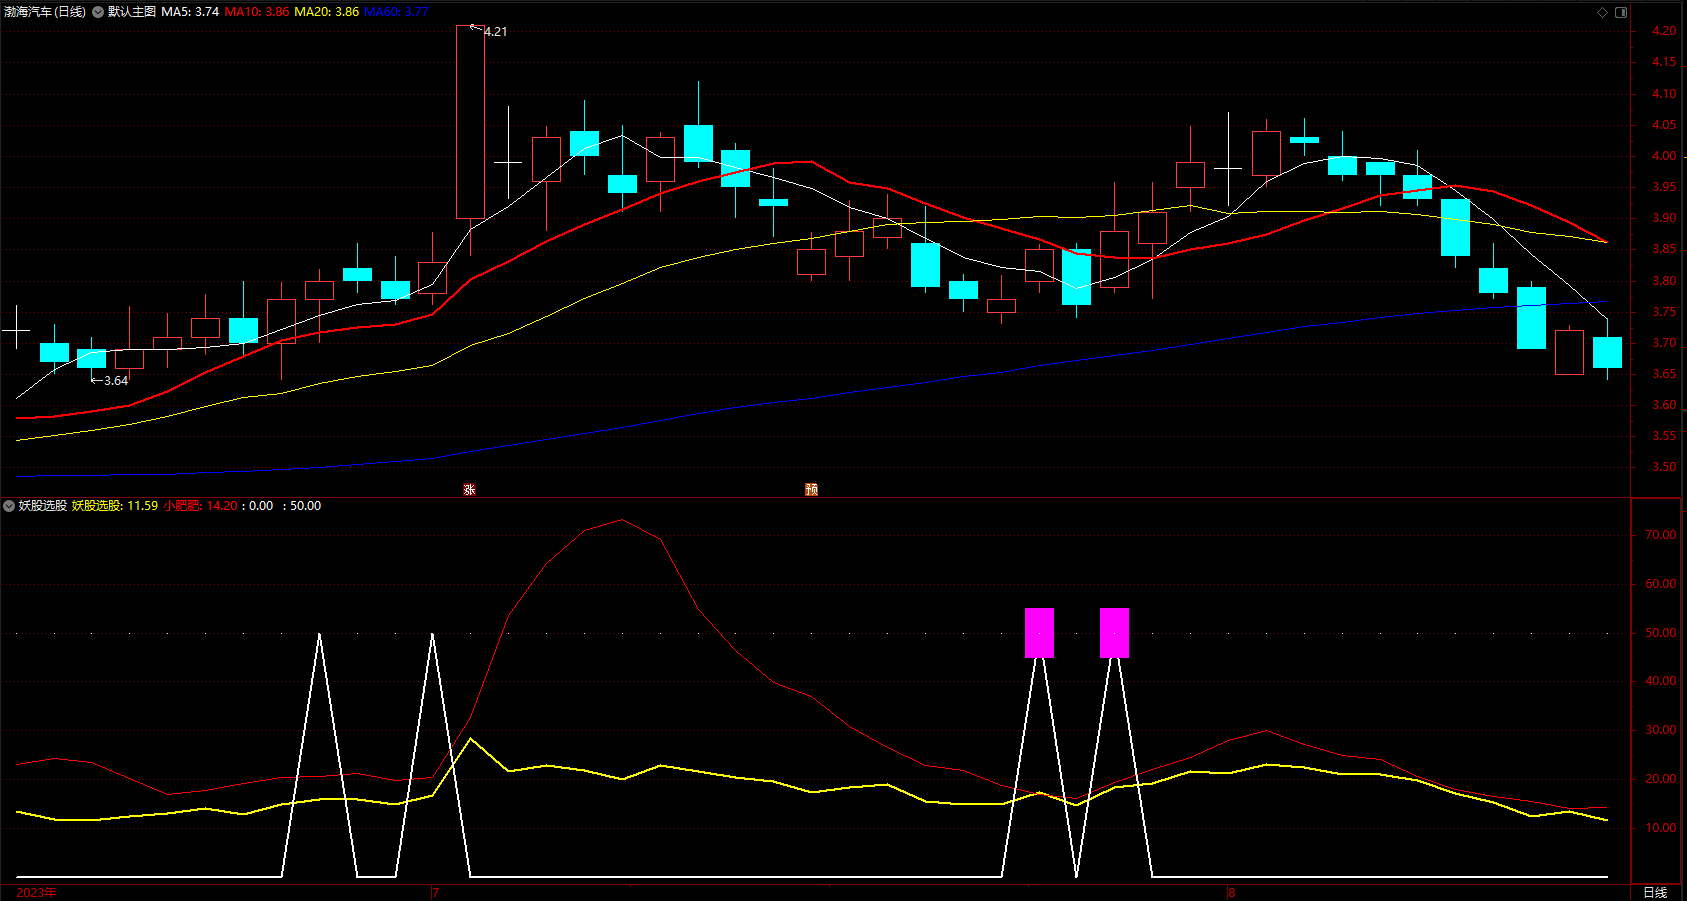Screen dimensions: 1687x901
Task: Click the second magenta signal bar
Action: click(x=1115, y=633)
